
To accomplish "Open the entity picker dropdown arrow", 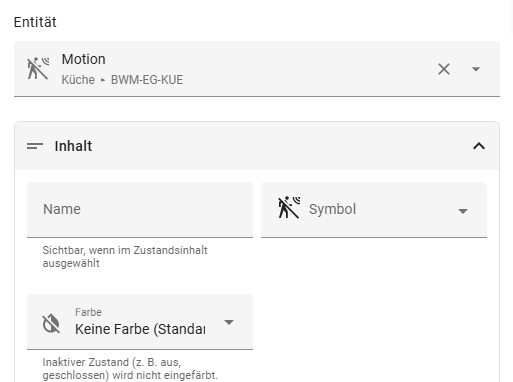I will (476, 69).
